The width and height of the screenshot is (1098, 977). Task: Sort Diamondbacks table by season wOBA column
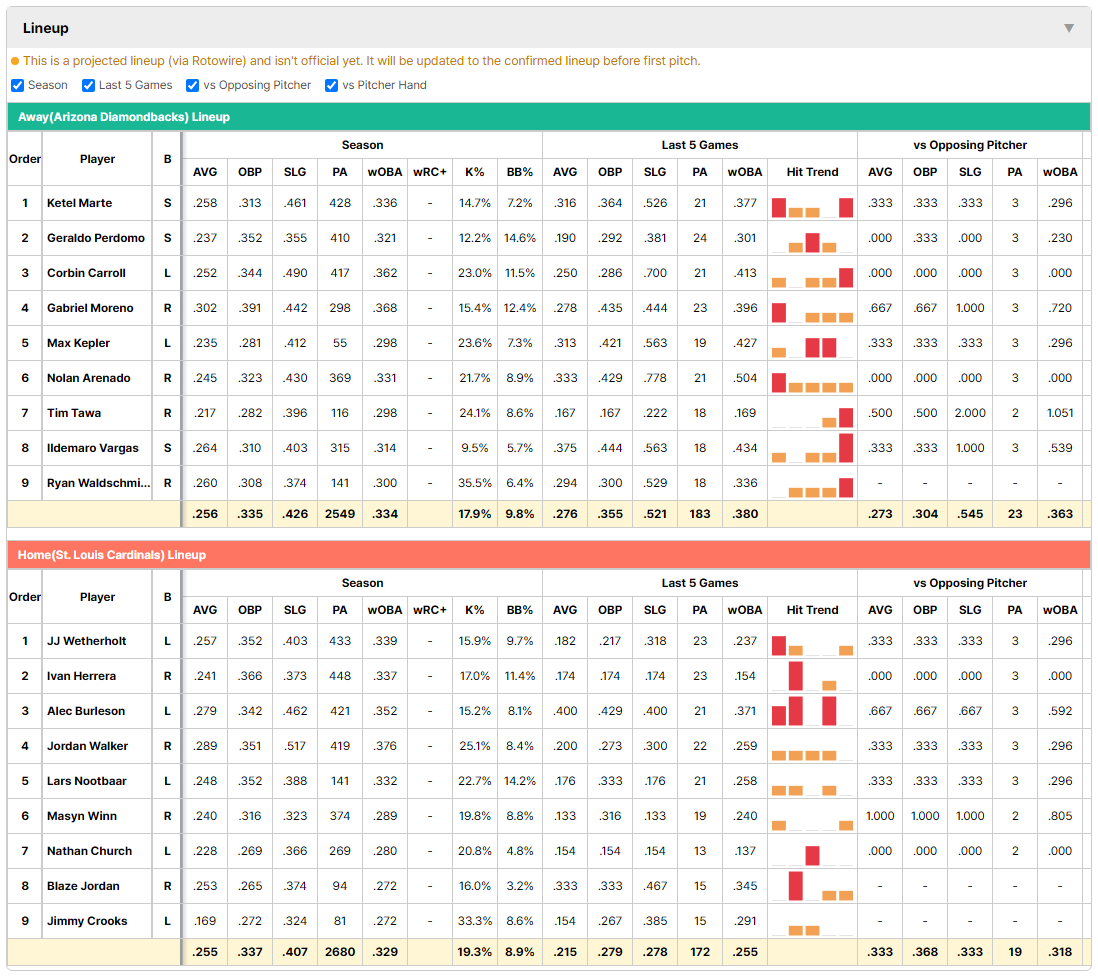tap(384, 172)
